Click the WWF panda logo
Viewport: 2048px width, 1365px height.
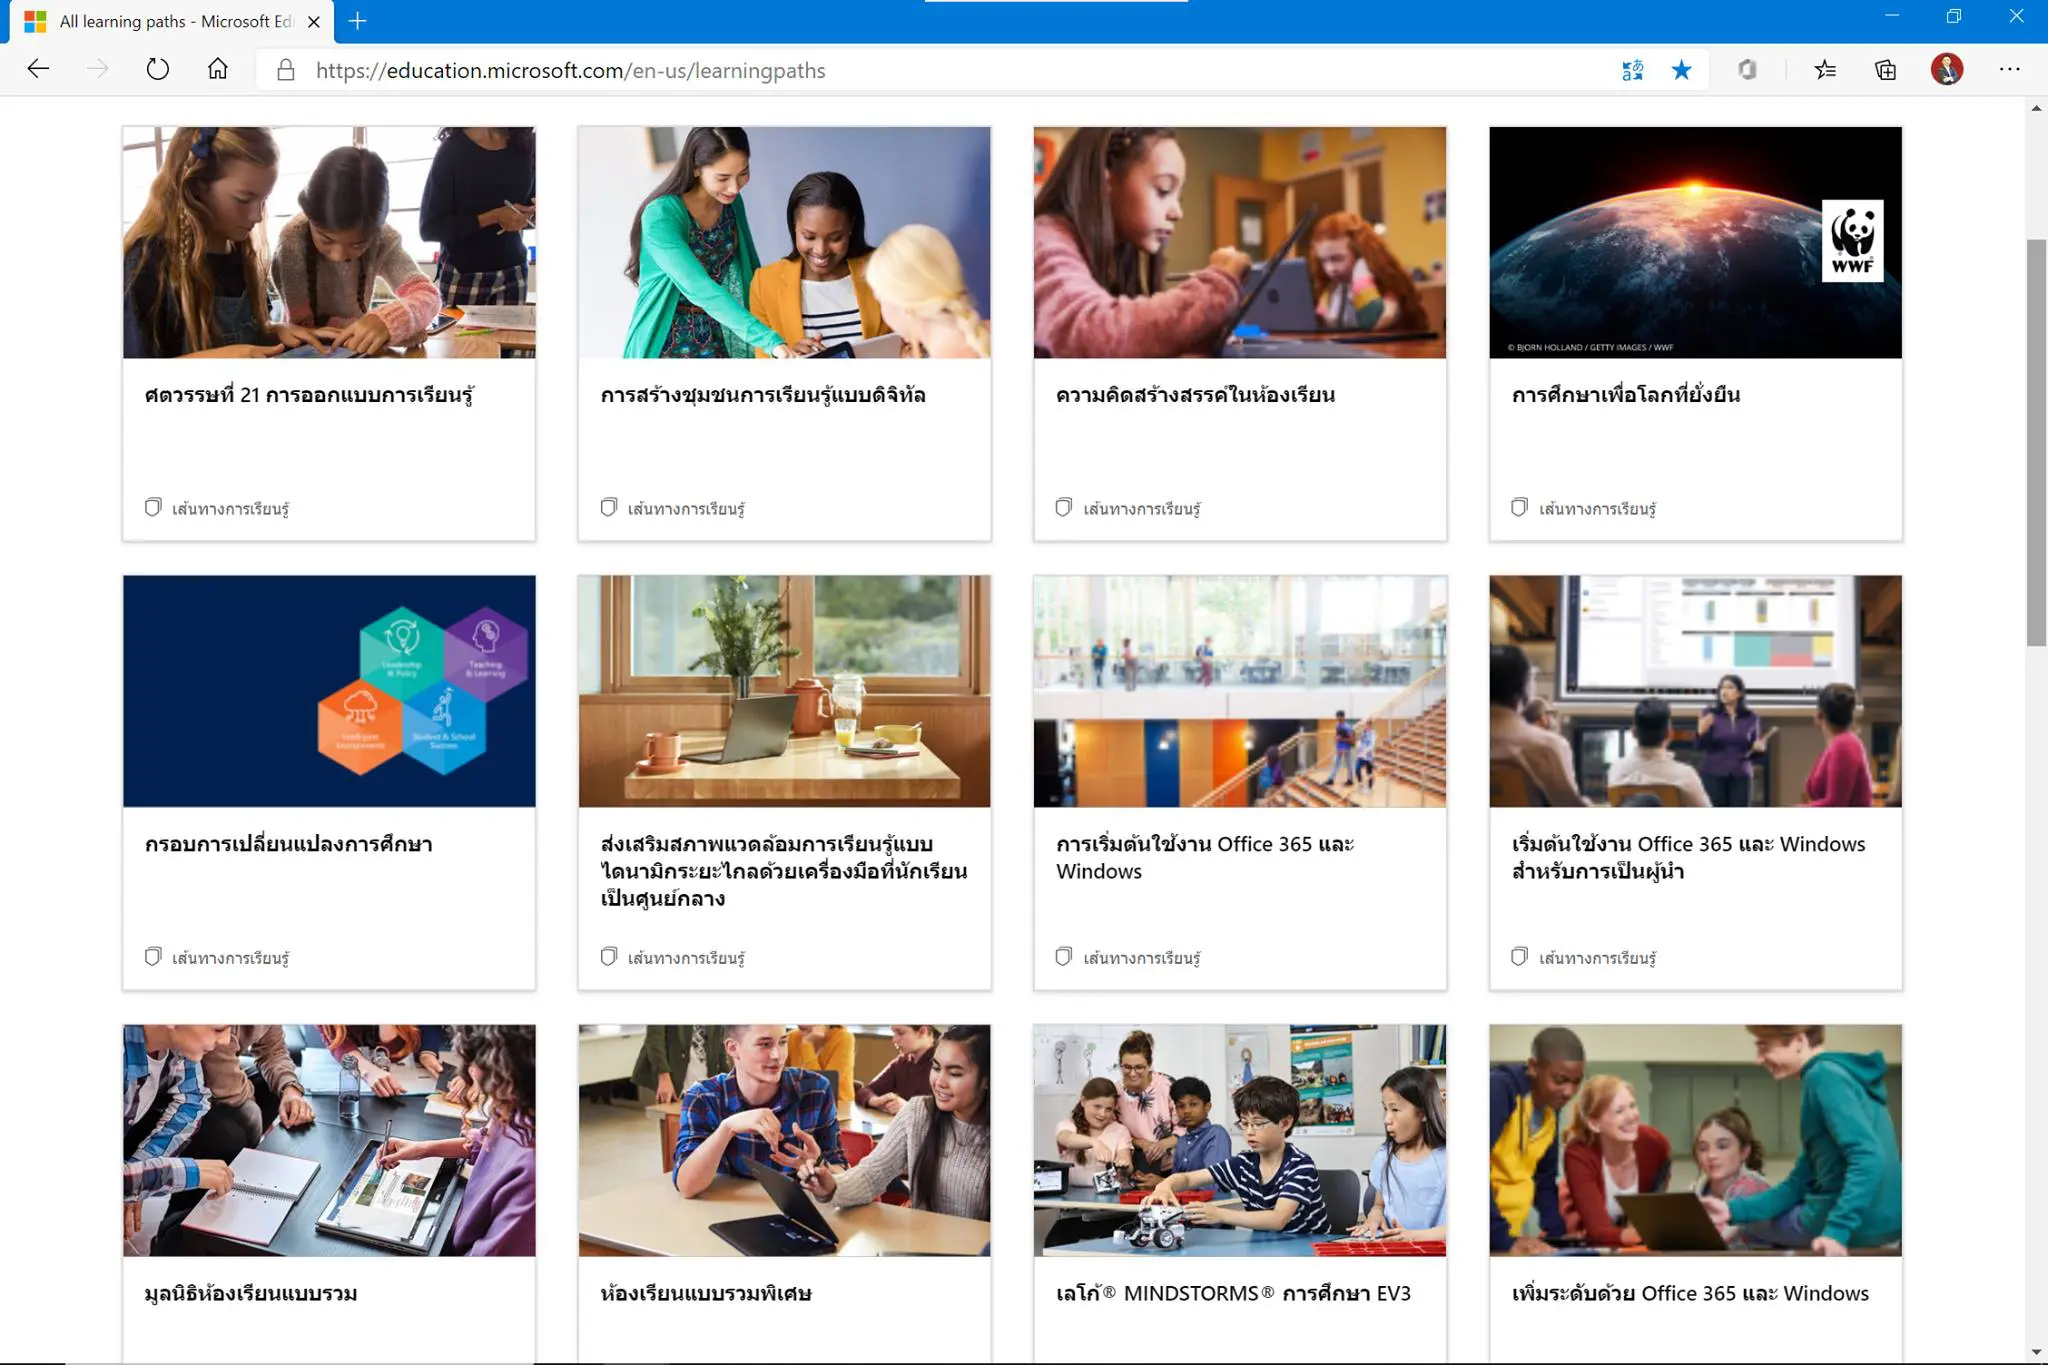tap(1852, 240)
